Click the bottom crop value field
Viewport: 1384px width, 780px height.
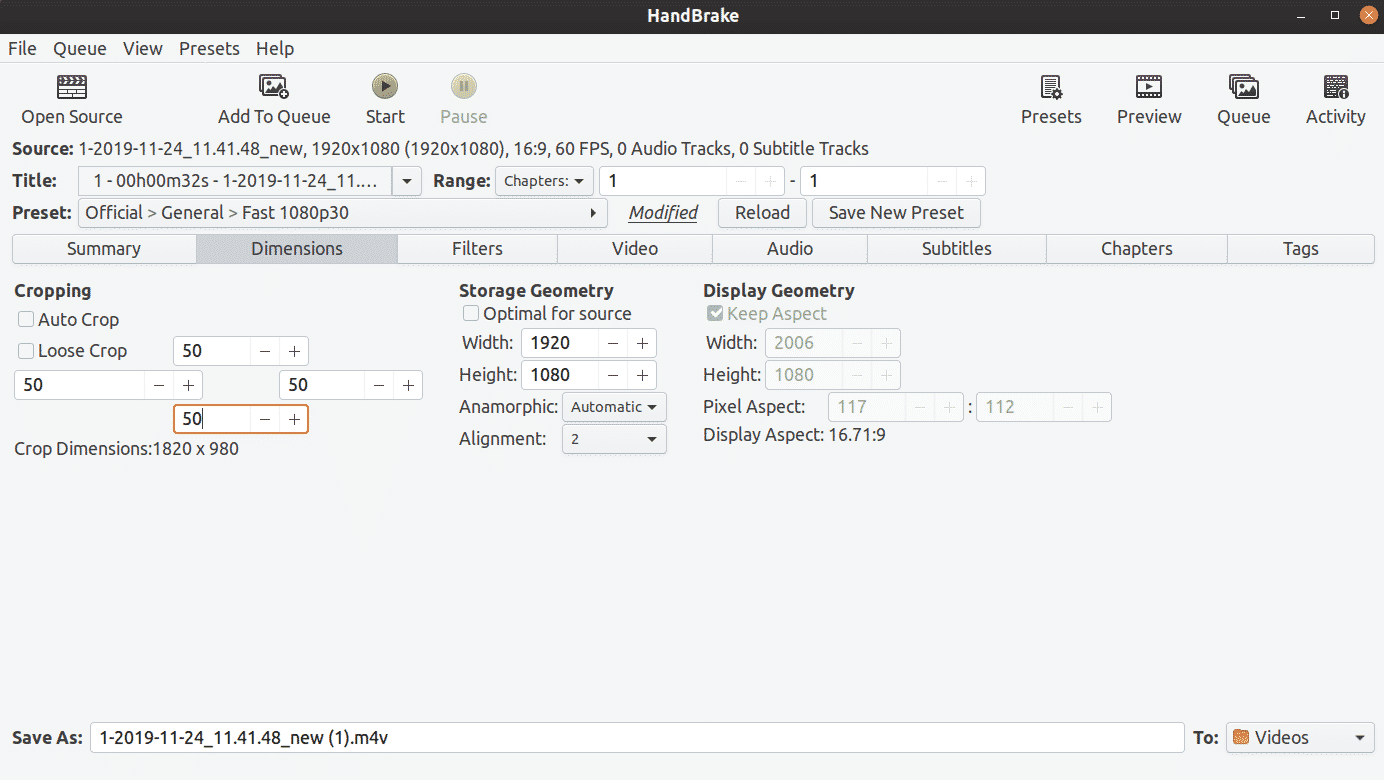click(212, 419)
